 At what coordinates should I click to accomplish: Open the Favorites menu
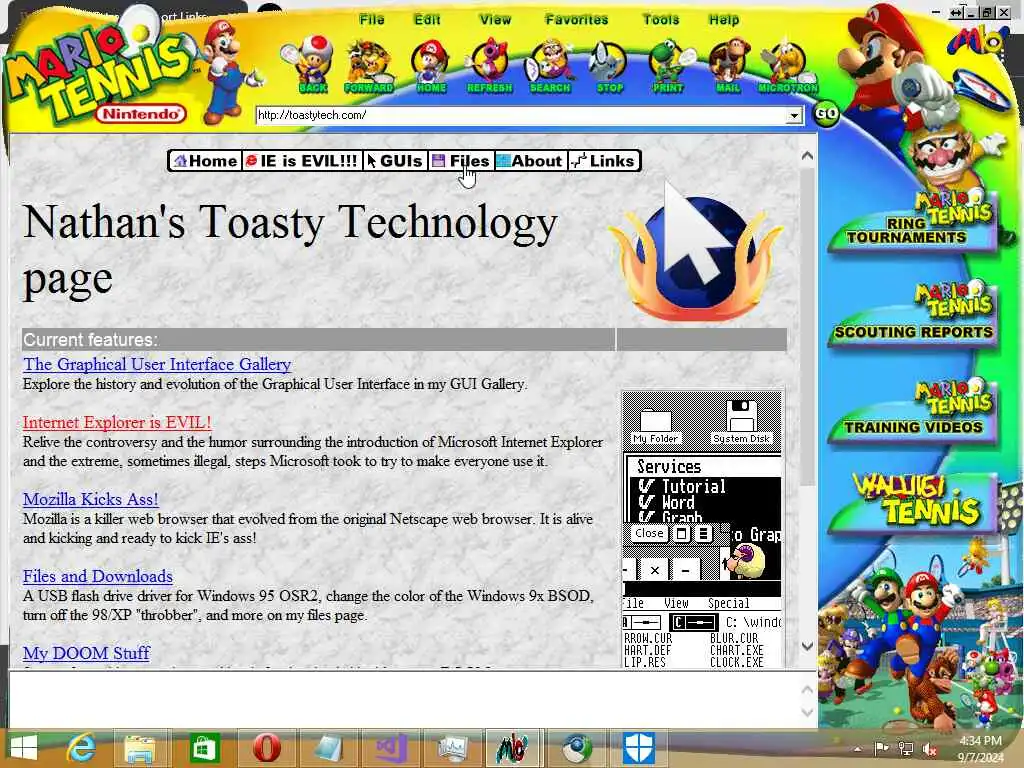pos(577,20)
